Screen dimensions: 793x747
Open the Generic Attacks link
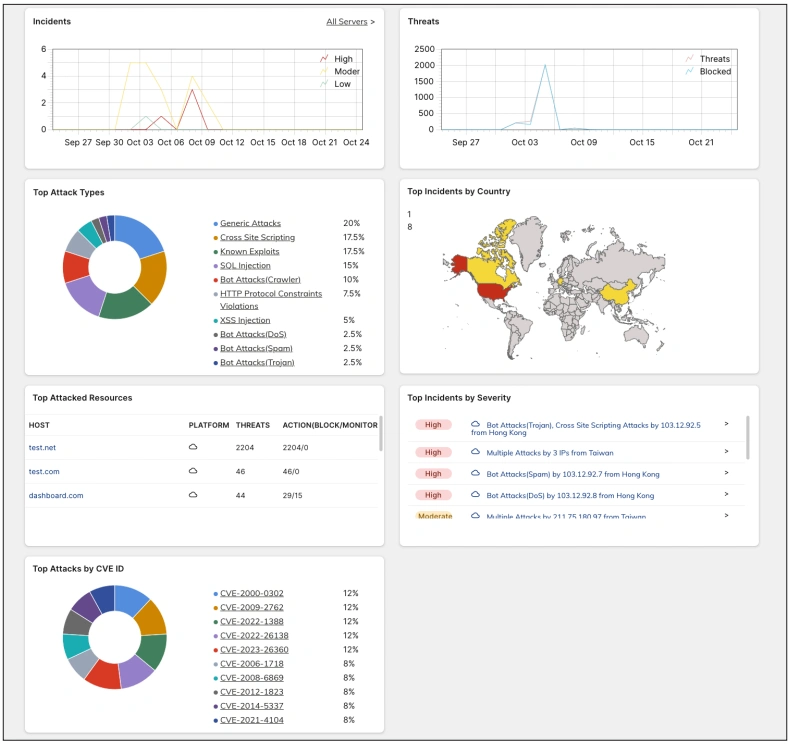click(250, 224)
